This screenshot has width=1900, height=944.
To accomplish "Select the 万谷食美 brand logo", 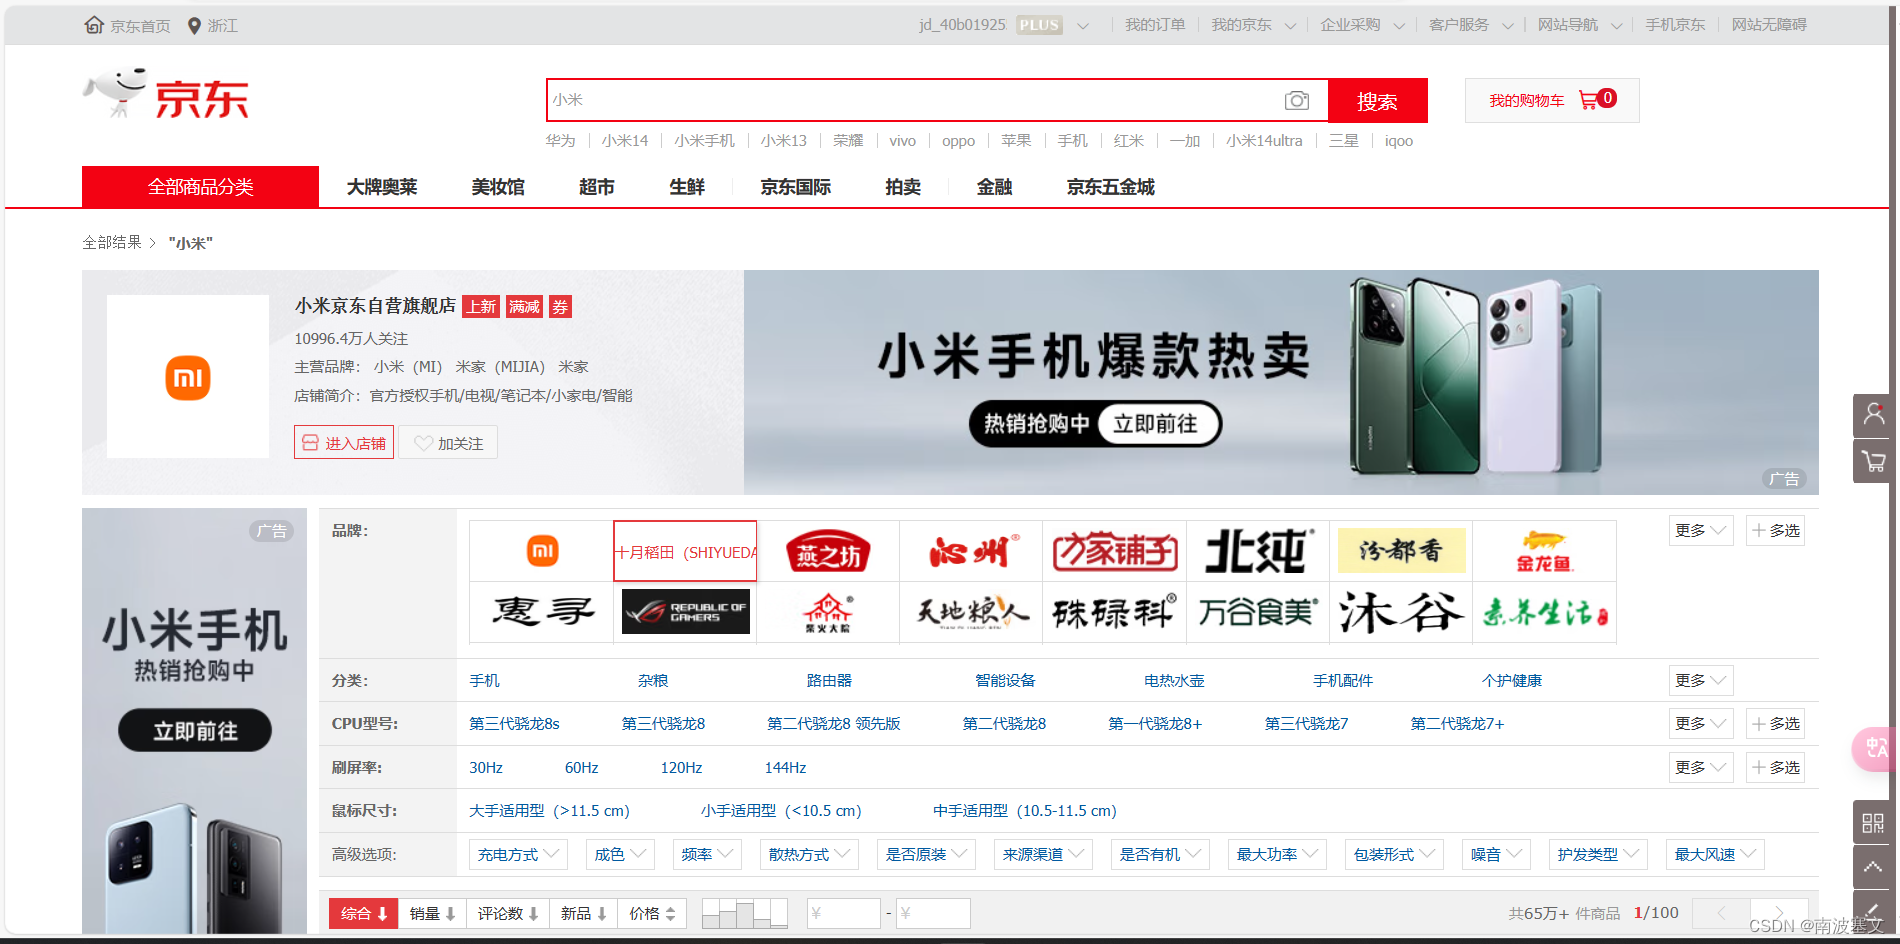I will (1257, 612).
